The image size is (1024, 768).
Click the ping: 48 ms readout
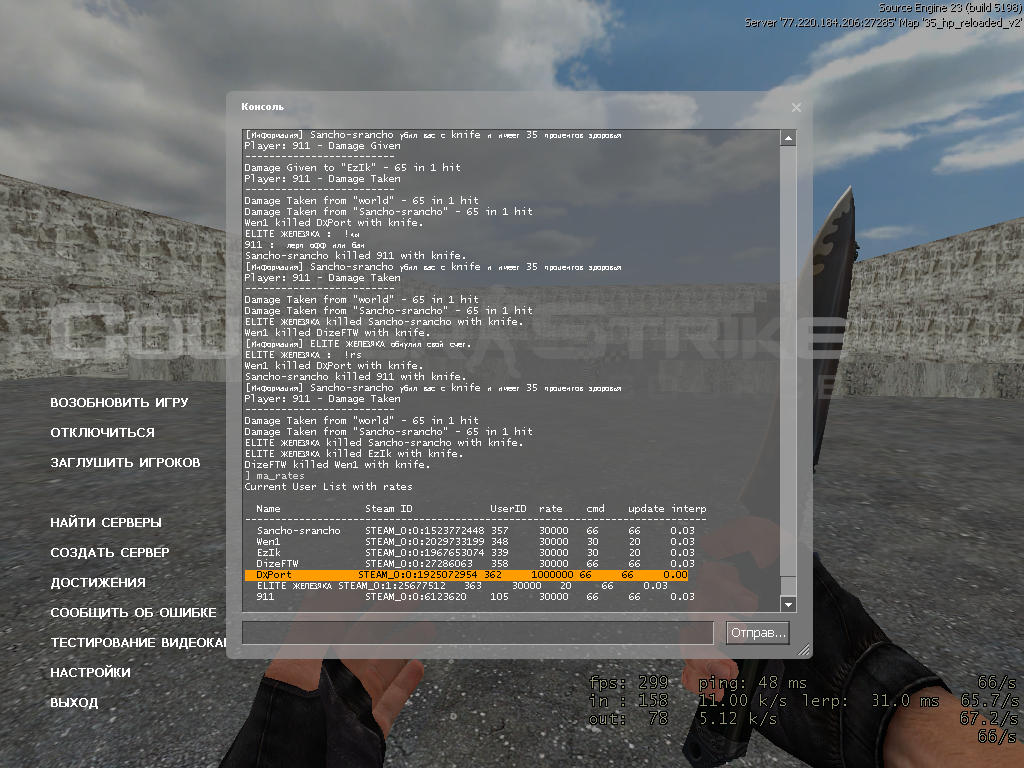pos(752,683)
